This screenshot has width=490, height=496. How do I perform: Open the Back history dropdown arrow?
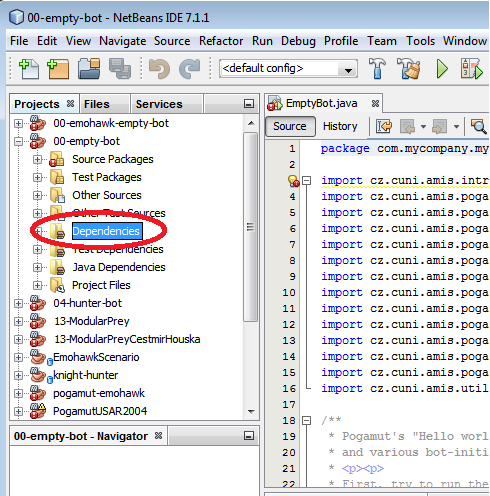point(423,127)
